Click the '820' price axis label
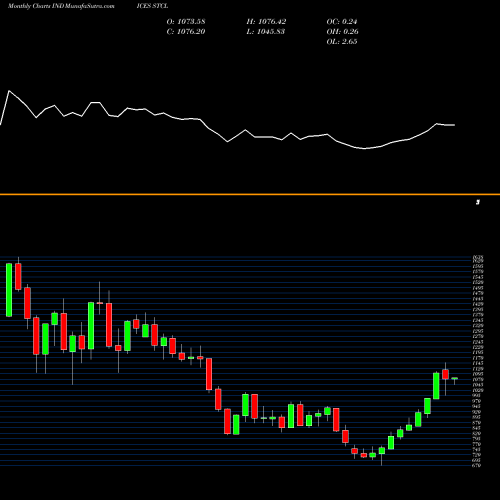Screen dimensions: 500x500 [477, 433]
